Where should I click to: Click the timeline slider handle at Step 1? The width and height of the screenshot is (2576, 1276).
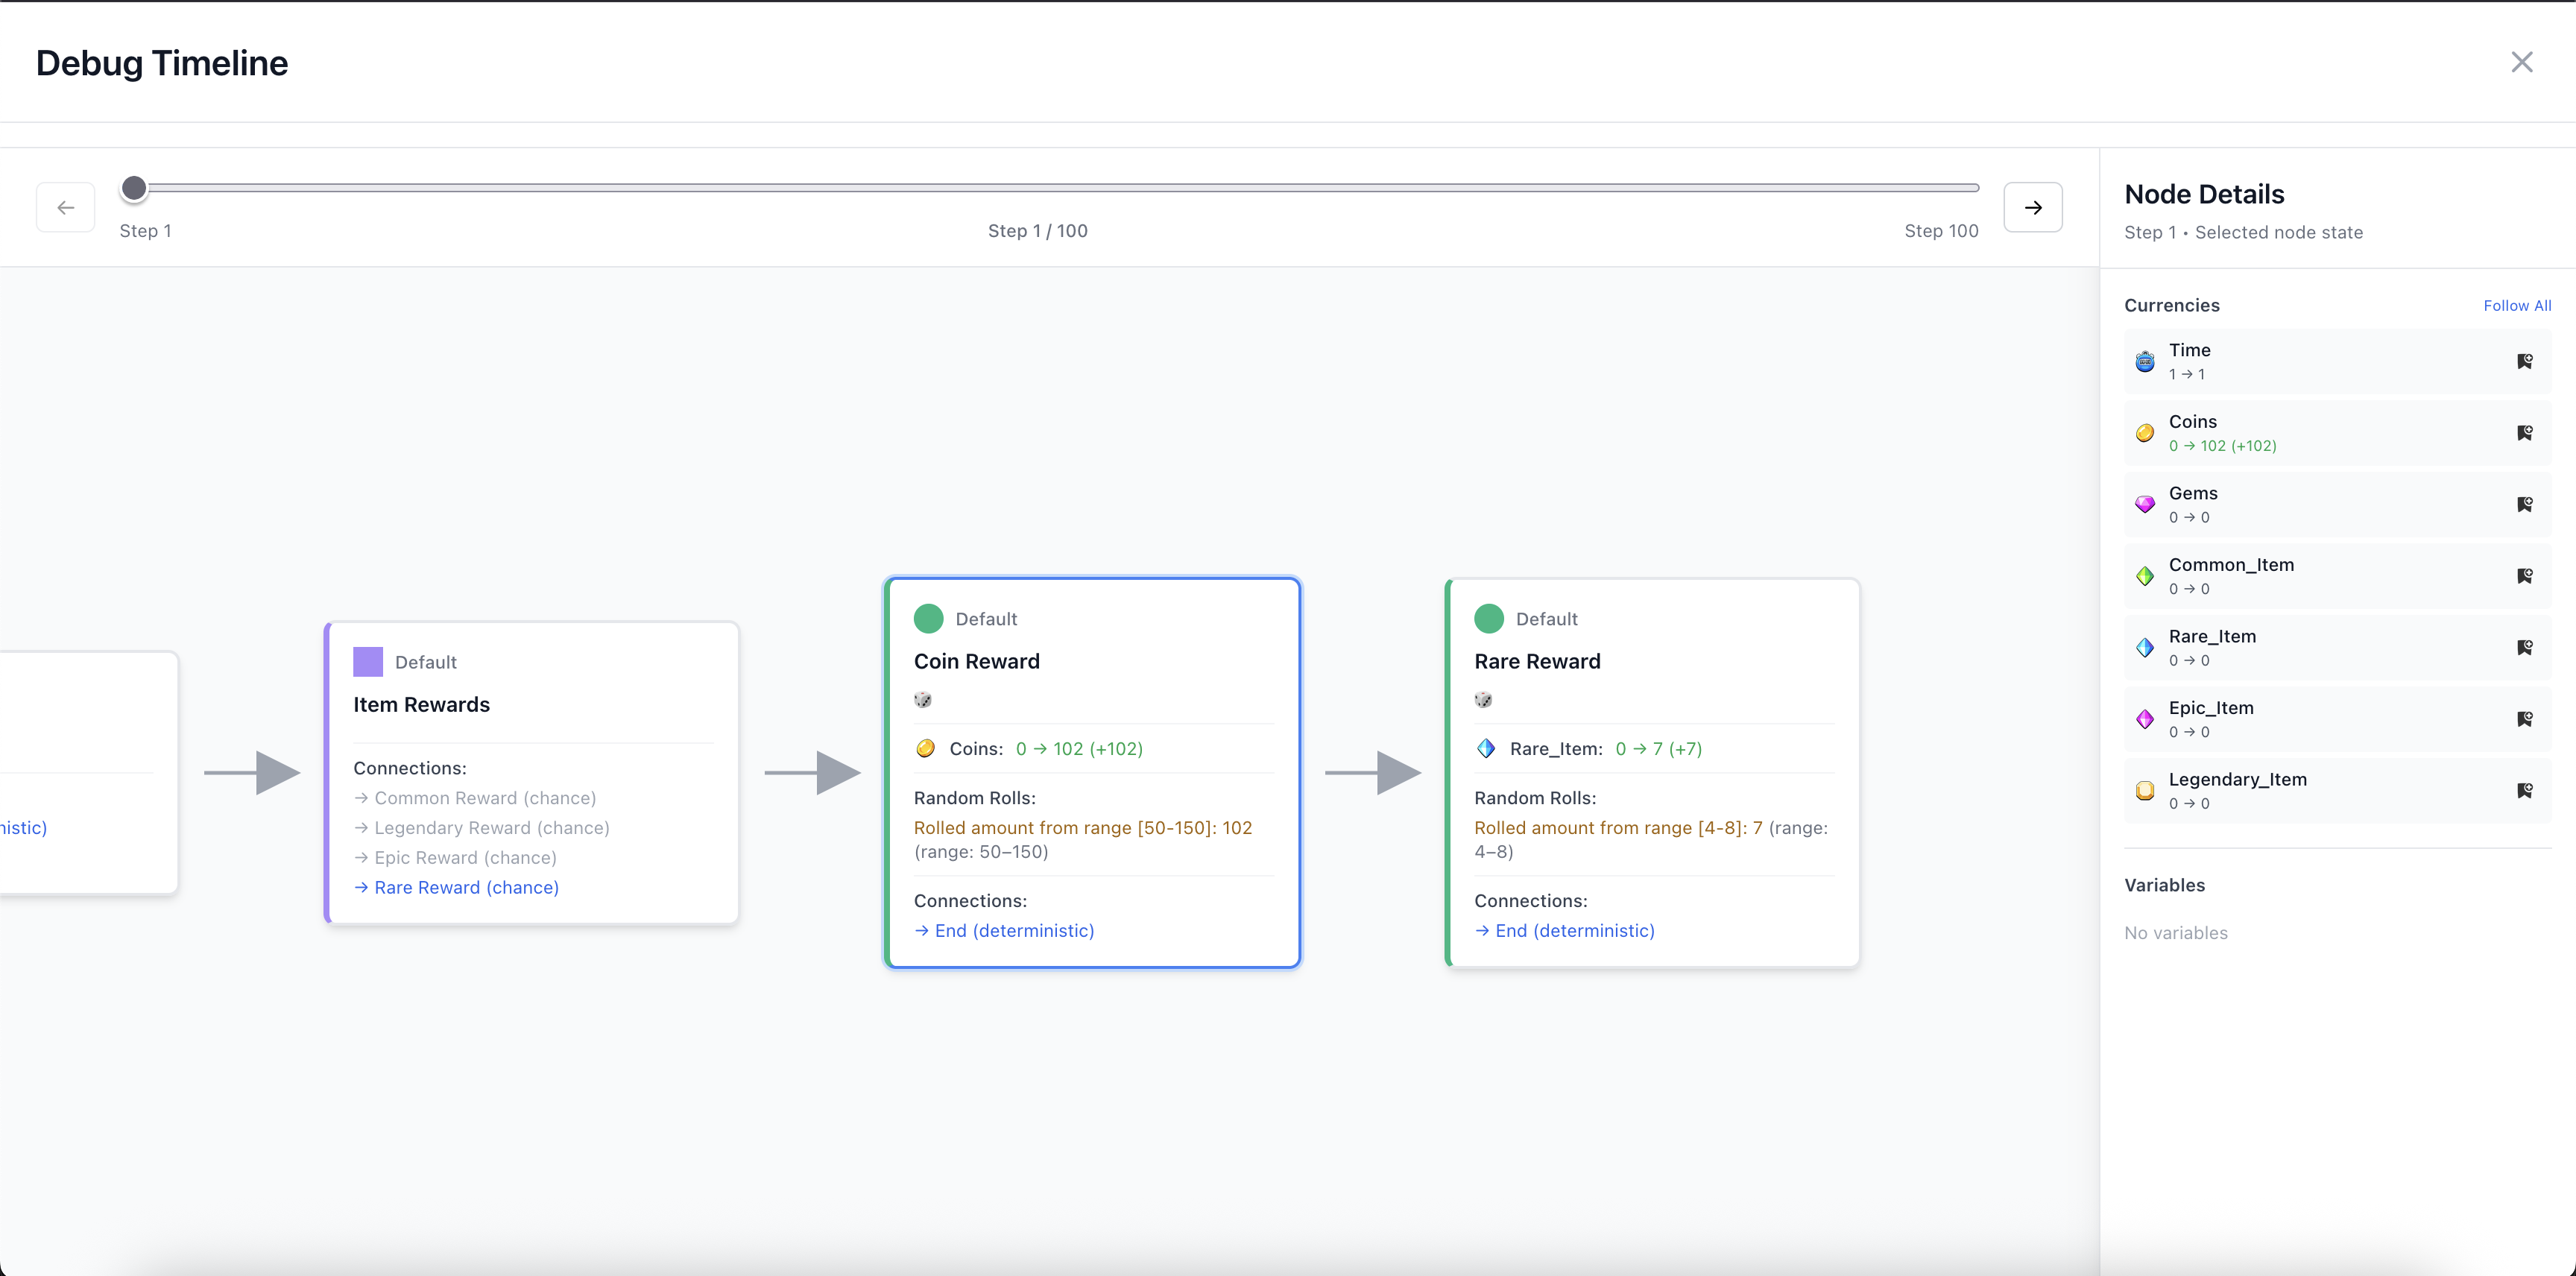coord(135,187)
